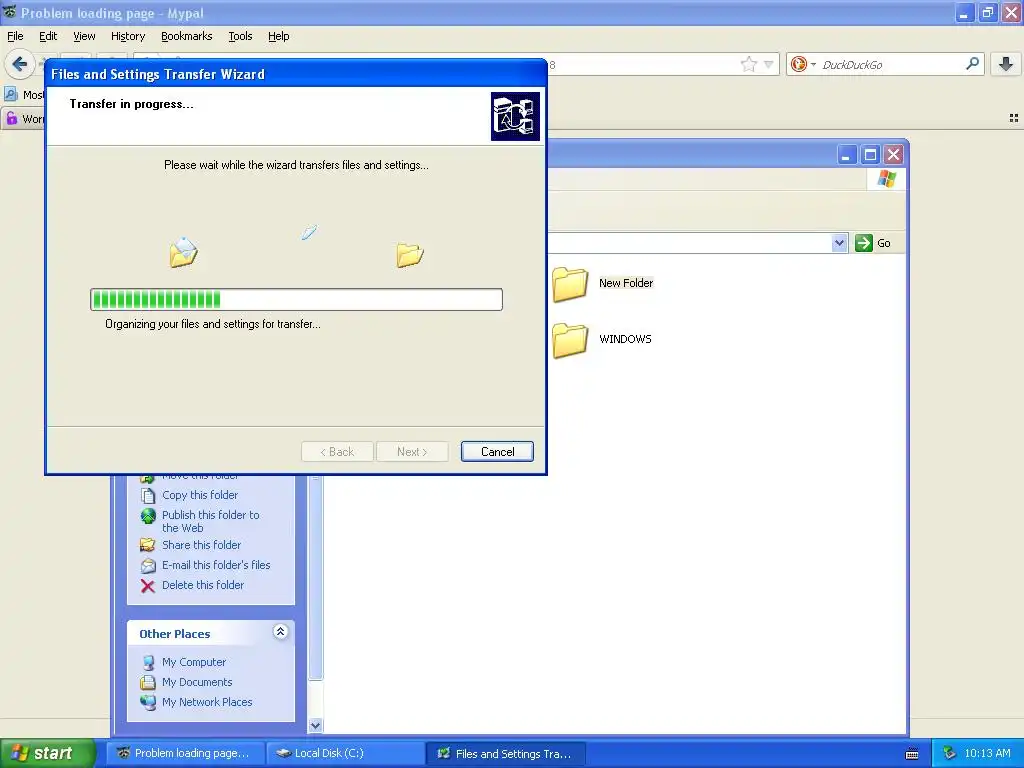This screenshot has height=768, width=1024.
Task: Click the keyboard icon in system tray
Action: [912, 754]
